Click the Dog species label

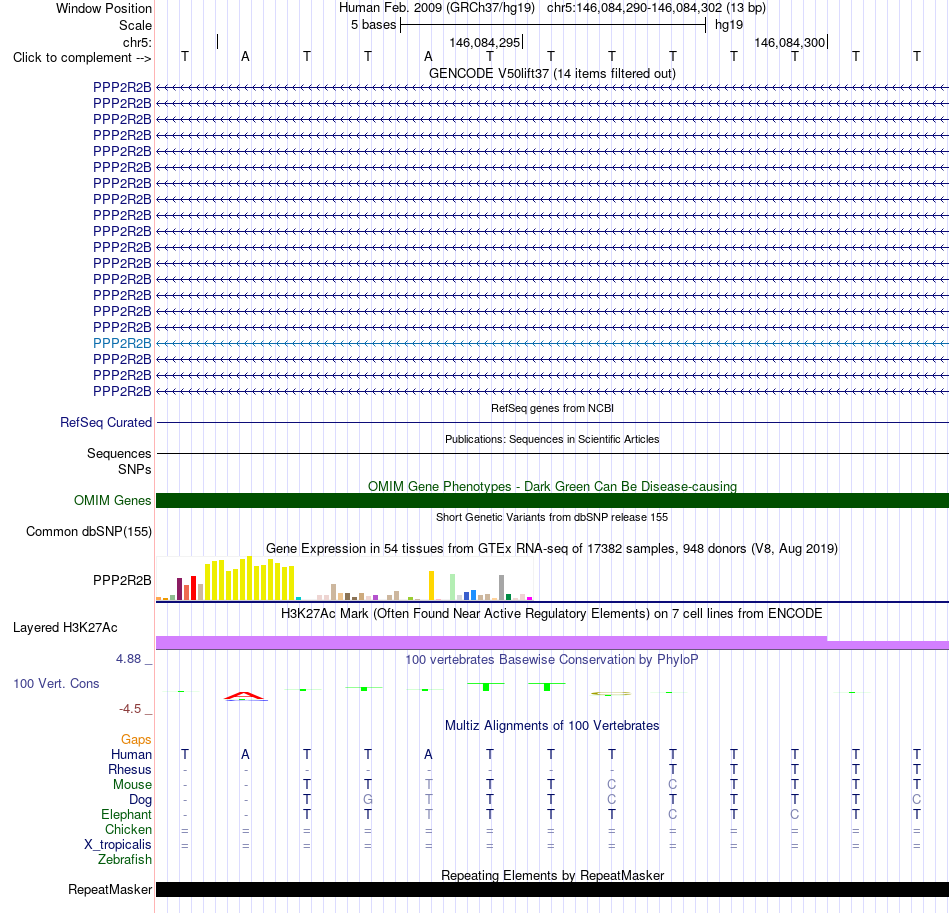(x=140, y=800)
